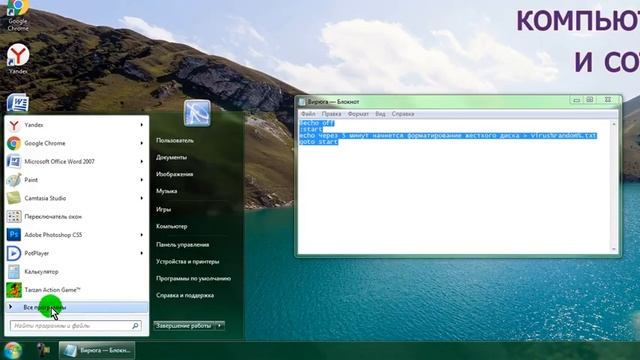Open Панель управления
This screenshot has height=360, width=640.
(182, 245)
